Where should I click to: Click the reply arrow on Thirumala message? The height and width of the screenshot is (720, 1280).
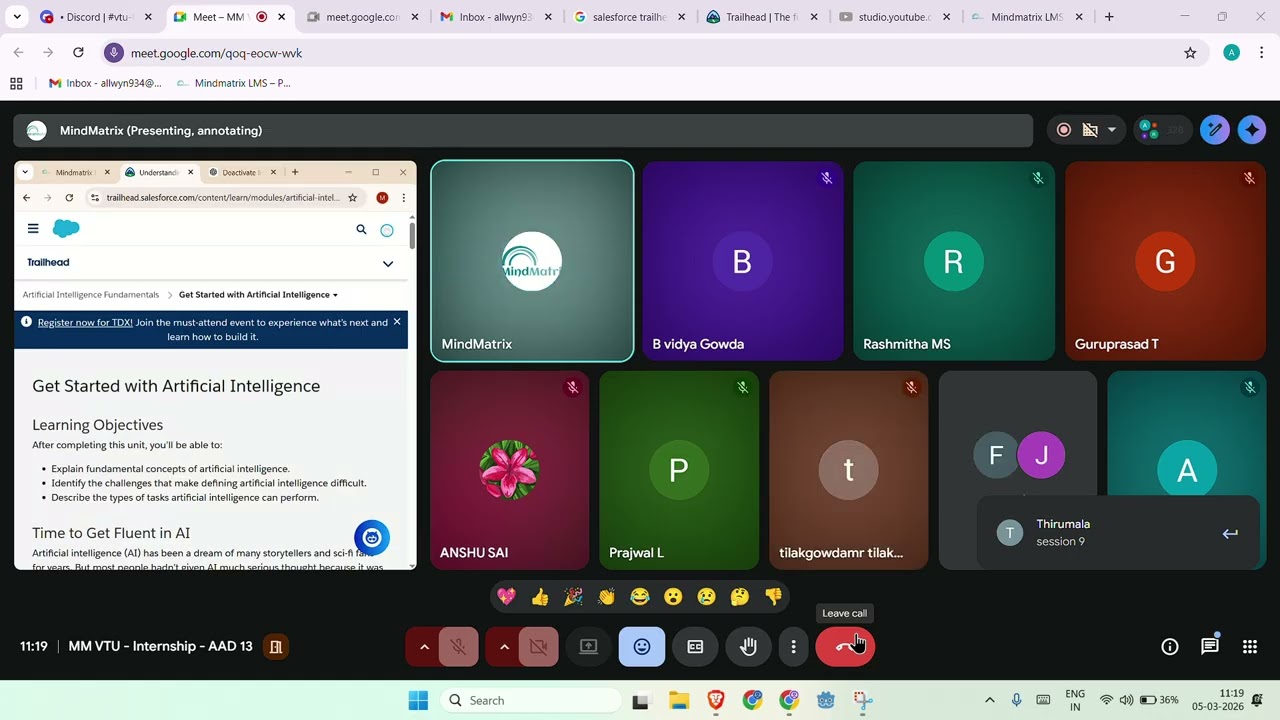(1230, 534)
